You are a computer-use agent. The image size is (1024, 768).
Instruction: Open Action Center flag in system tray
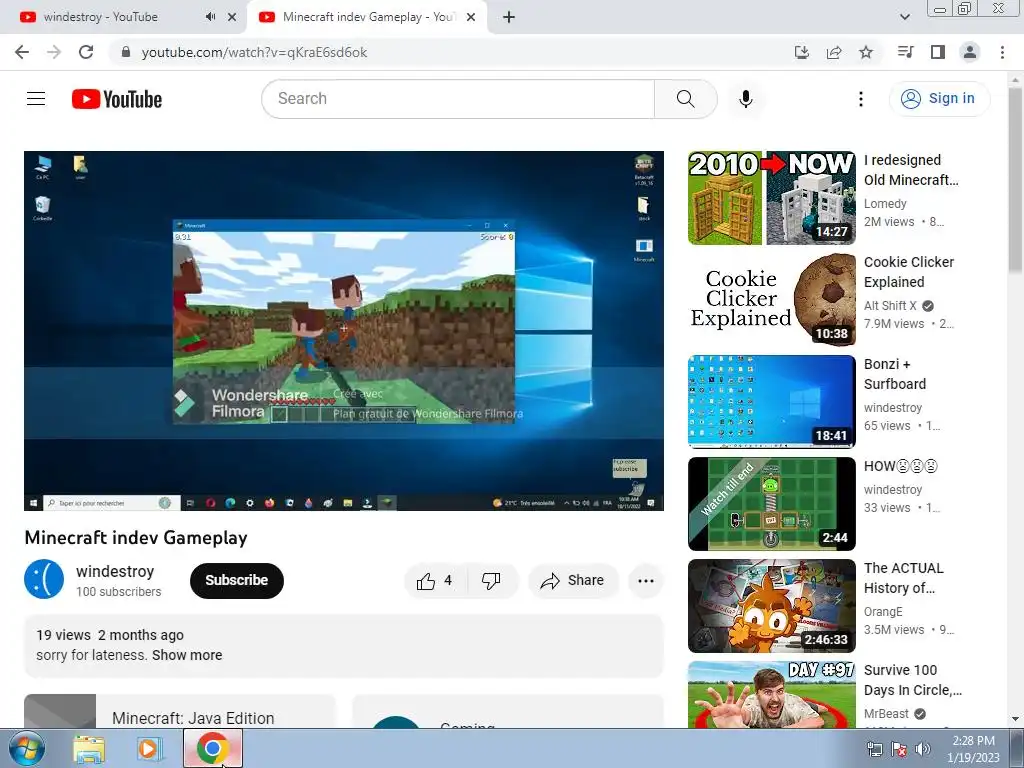[899, 749]
